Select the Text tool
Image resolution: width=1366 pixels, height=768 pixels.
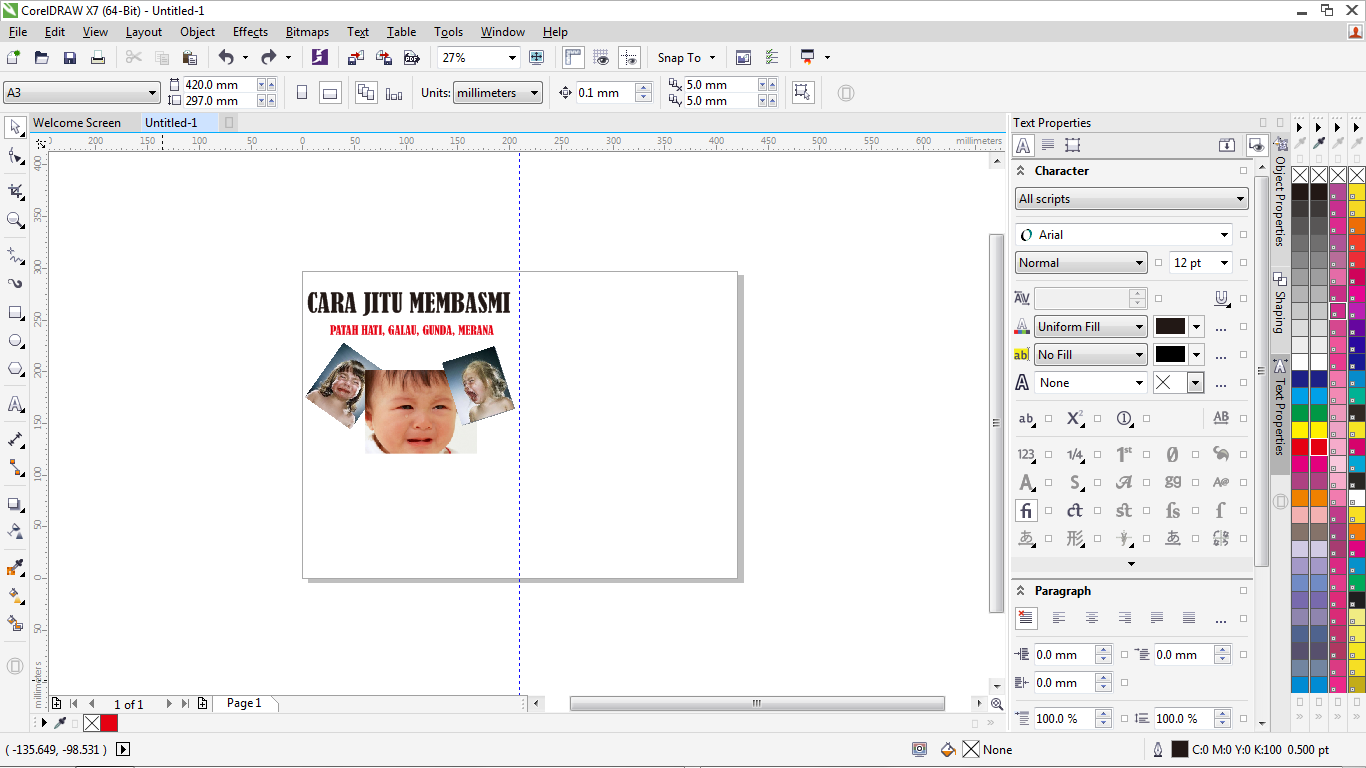tap(15, 405)
